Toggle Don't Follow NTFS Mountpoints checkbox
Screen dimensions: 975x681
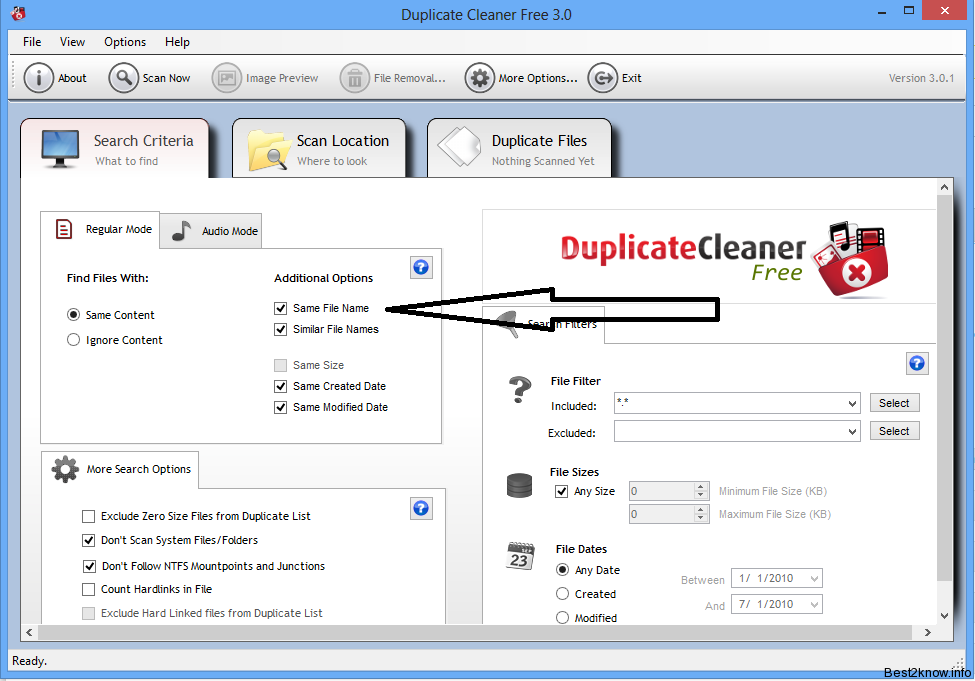pos(89,566)
